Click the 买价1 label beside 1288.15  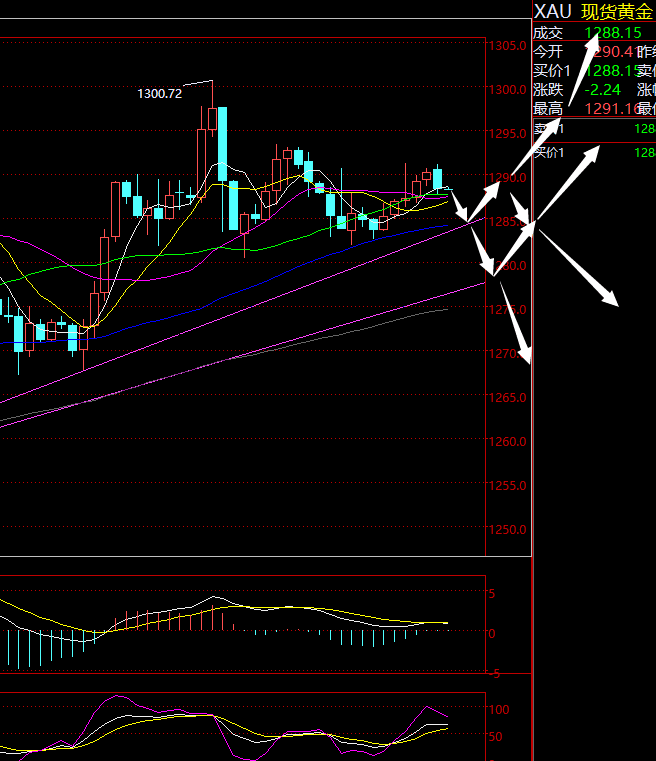pos(552,71)
